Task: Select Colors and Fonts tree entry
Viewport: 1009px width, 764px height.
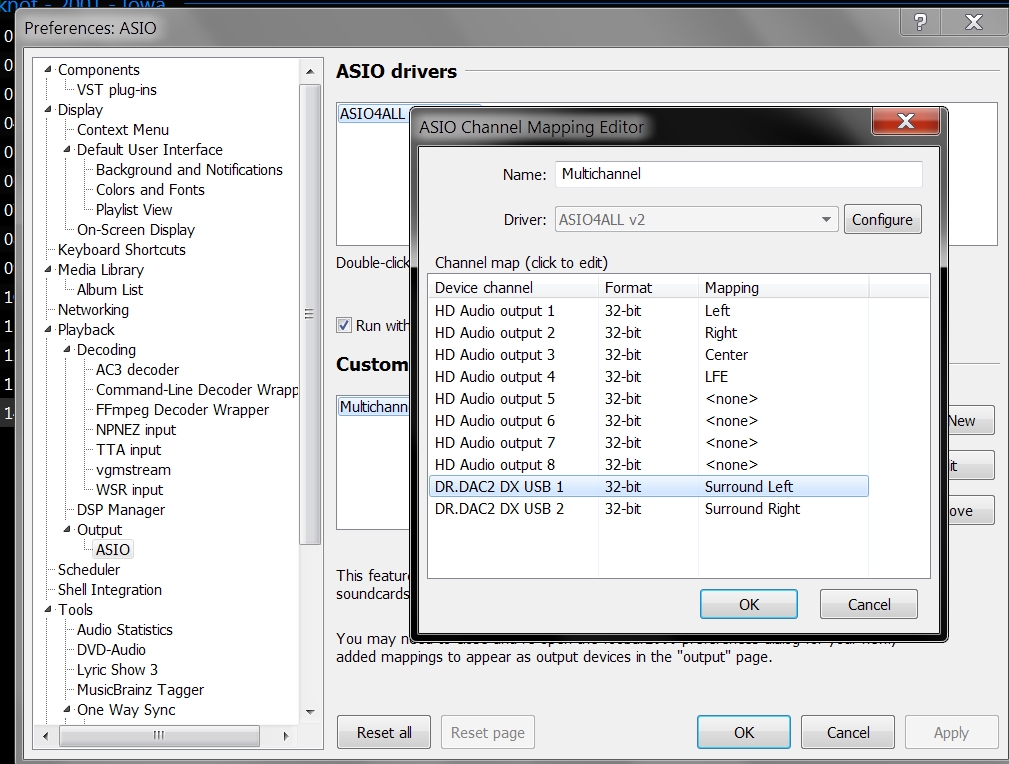Action: pos(150,190)
